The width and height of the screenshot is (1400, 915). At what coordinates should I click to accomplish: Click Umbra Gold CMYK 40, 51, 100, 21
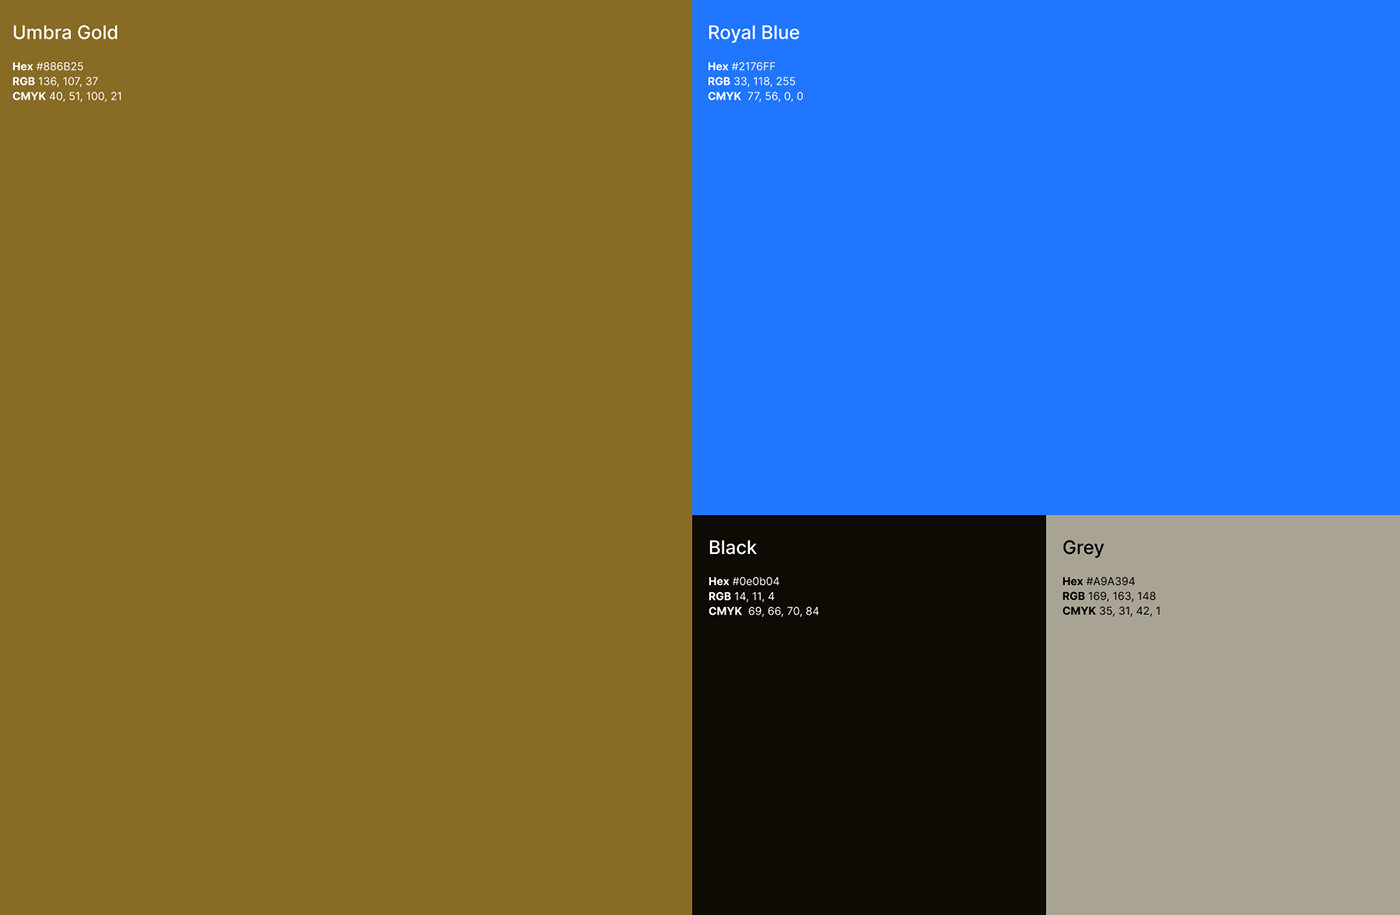(67, 97)
